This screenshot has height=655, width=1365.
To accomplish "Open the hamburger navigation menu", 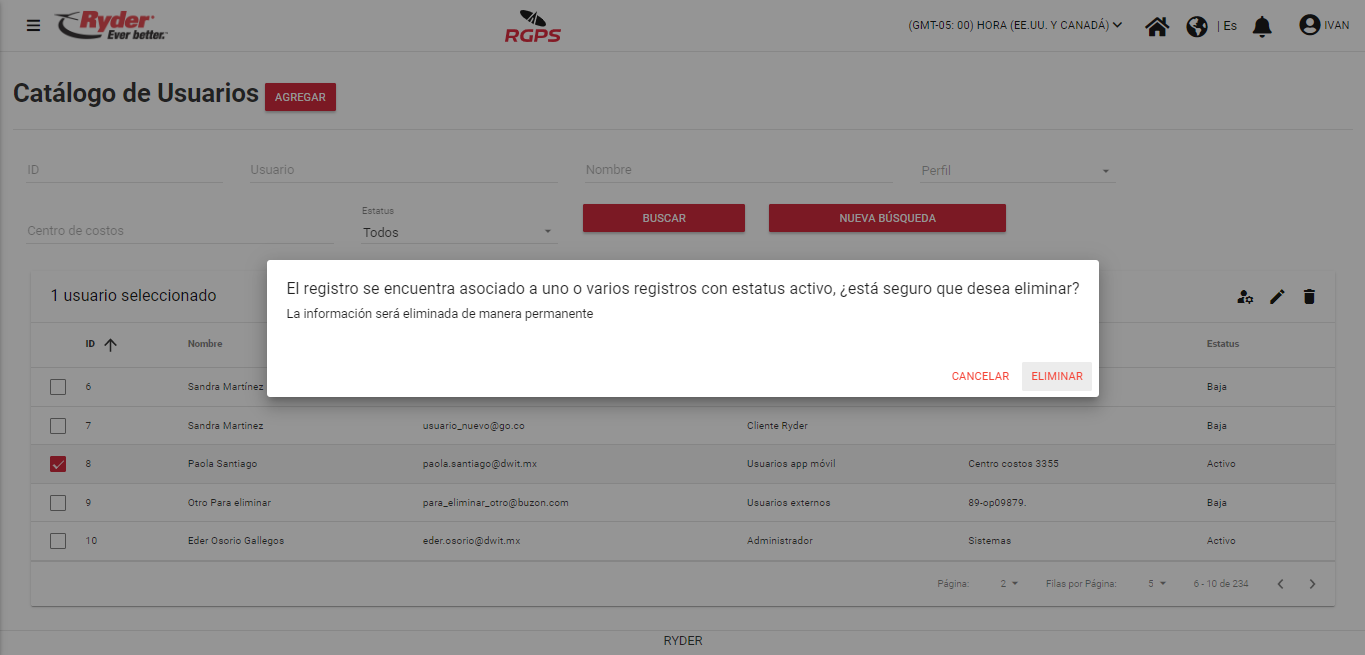I will (x=34, y=26).
